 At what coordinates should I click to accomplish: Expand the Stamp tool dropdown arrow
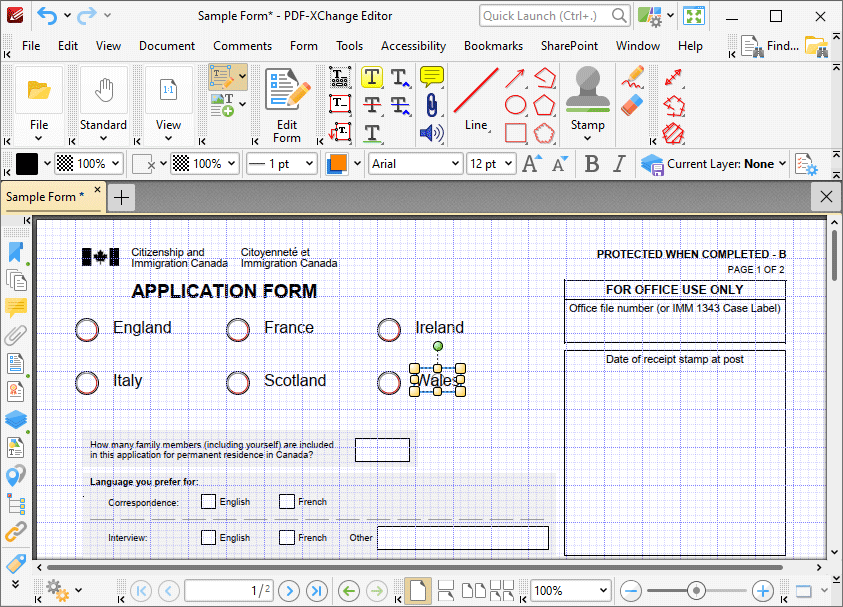tap(587, 138)
